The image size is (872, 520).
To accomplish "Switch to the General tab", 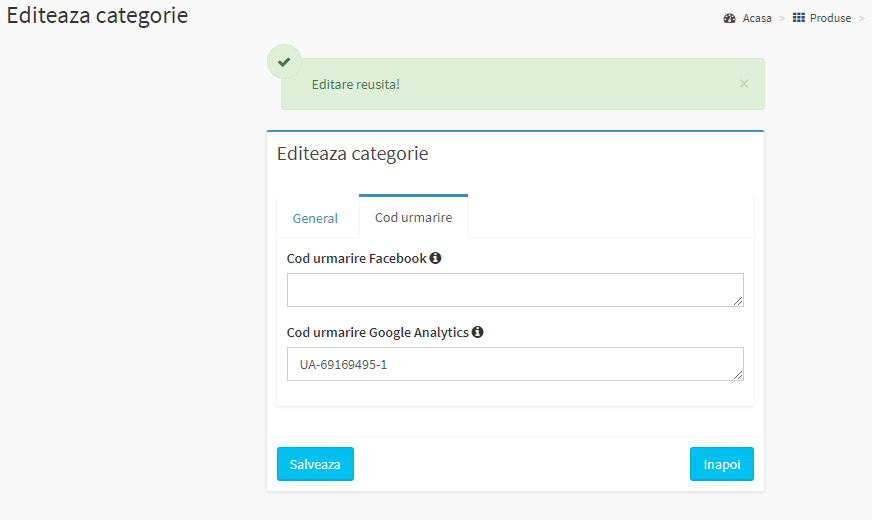I will pyautogui.click(x=315, y=218).
